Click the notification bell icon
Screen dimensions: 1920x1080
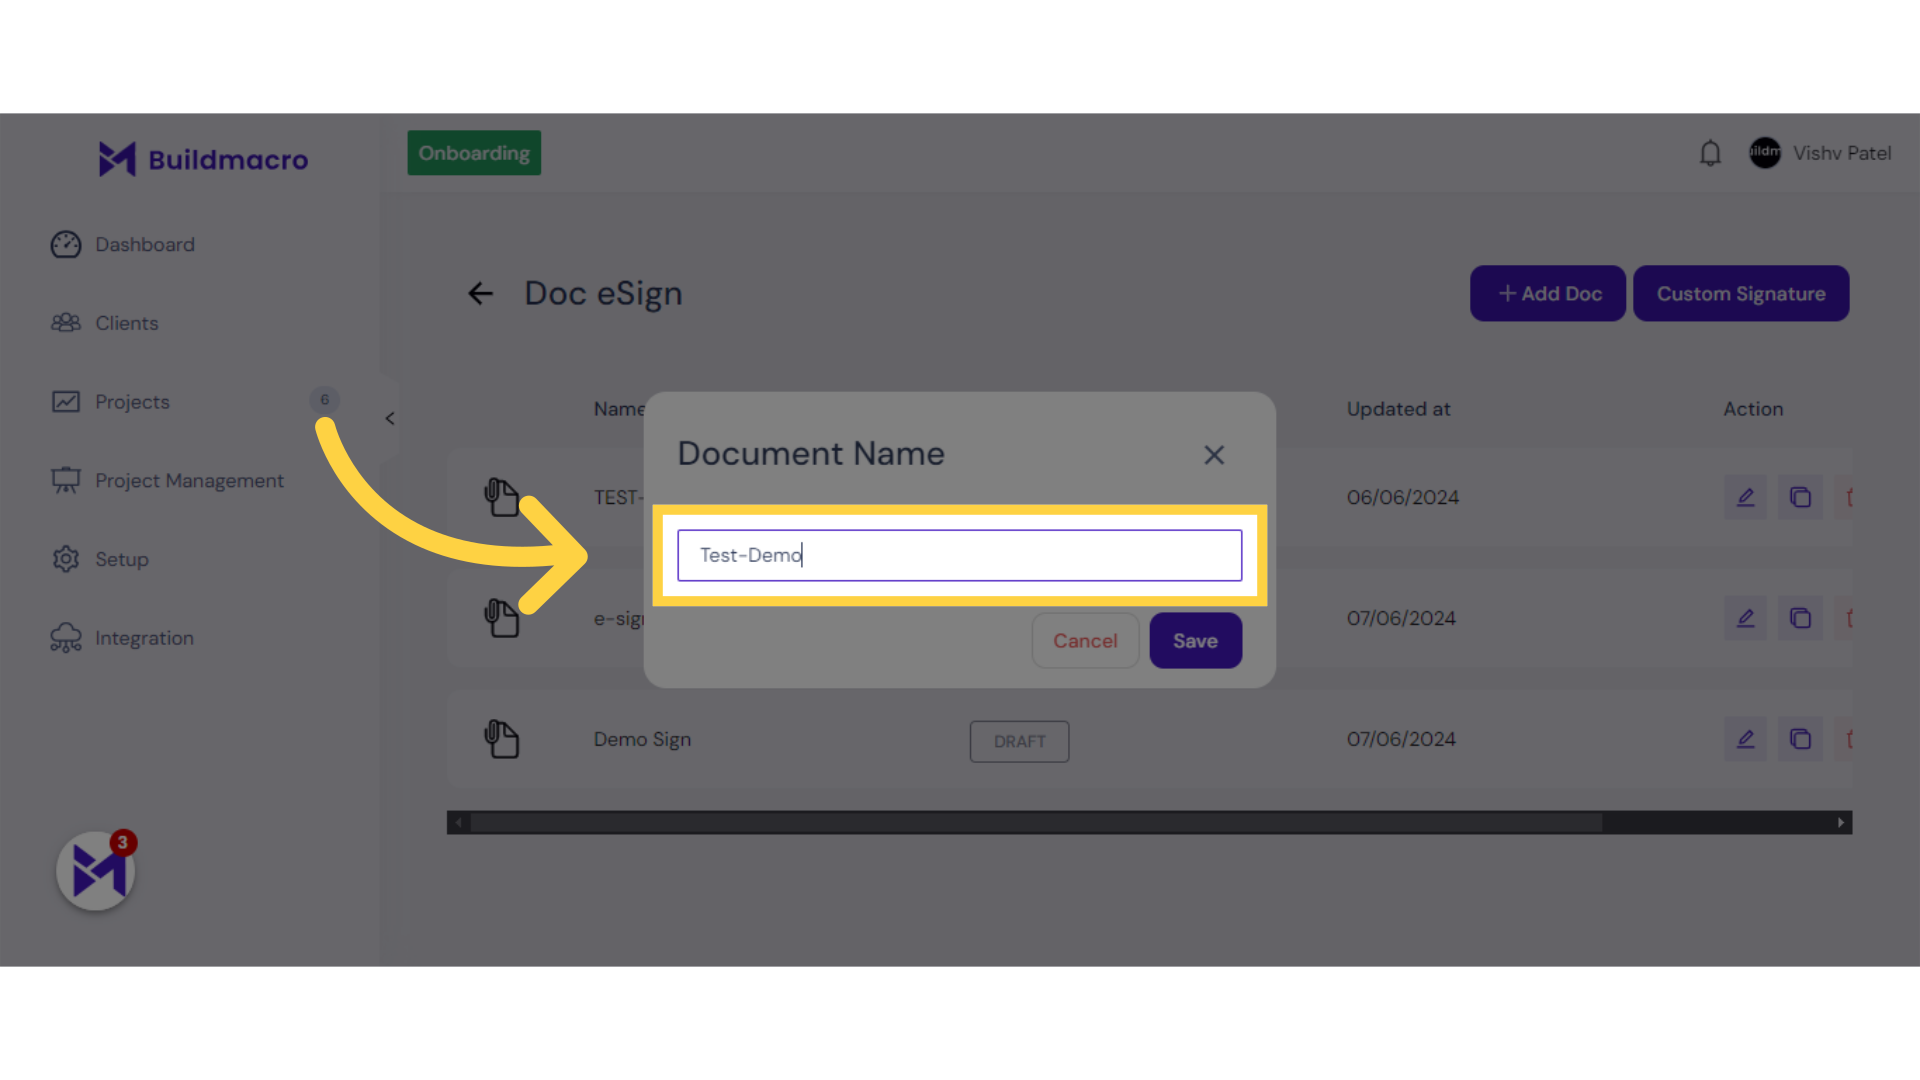[x=1709, y=153]
